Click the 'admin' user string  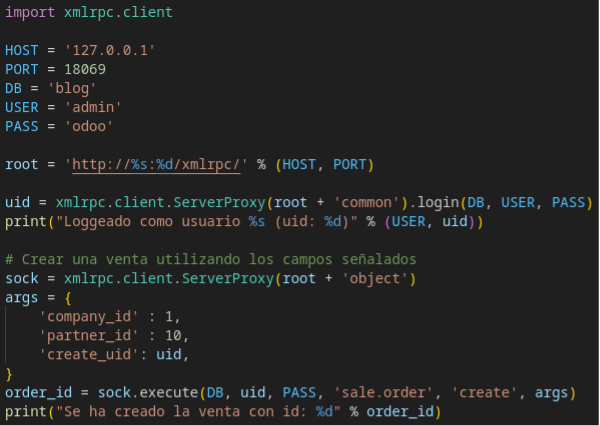point(93,107)
